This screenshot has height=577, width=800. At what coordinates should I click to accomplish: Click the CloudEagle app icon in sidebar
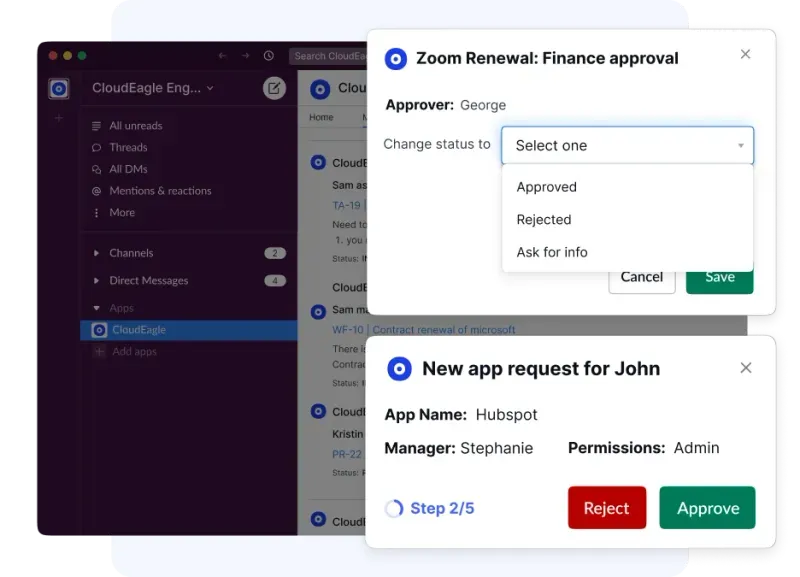pos(99,330)
